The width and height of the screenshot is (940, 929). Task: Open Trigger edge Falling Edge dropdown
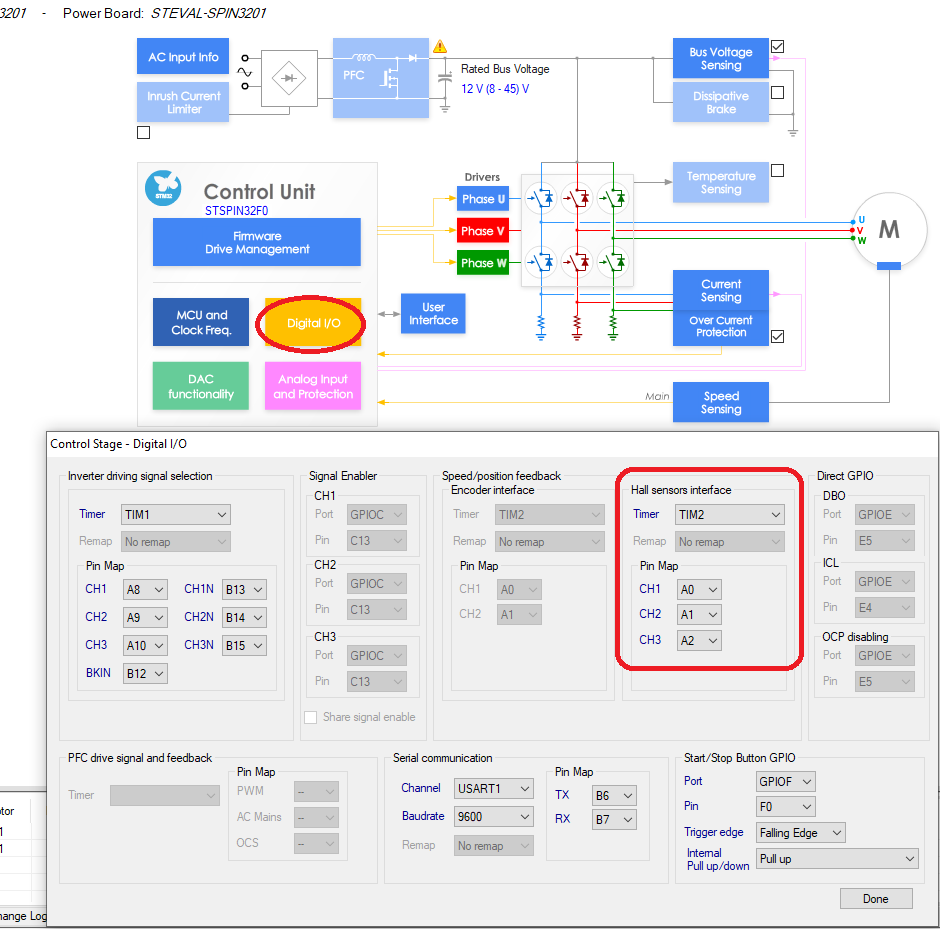click(801, 833)
